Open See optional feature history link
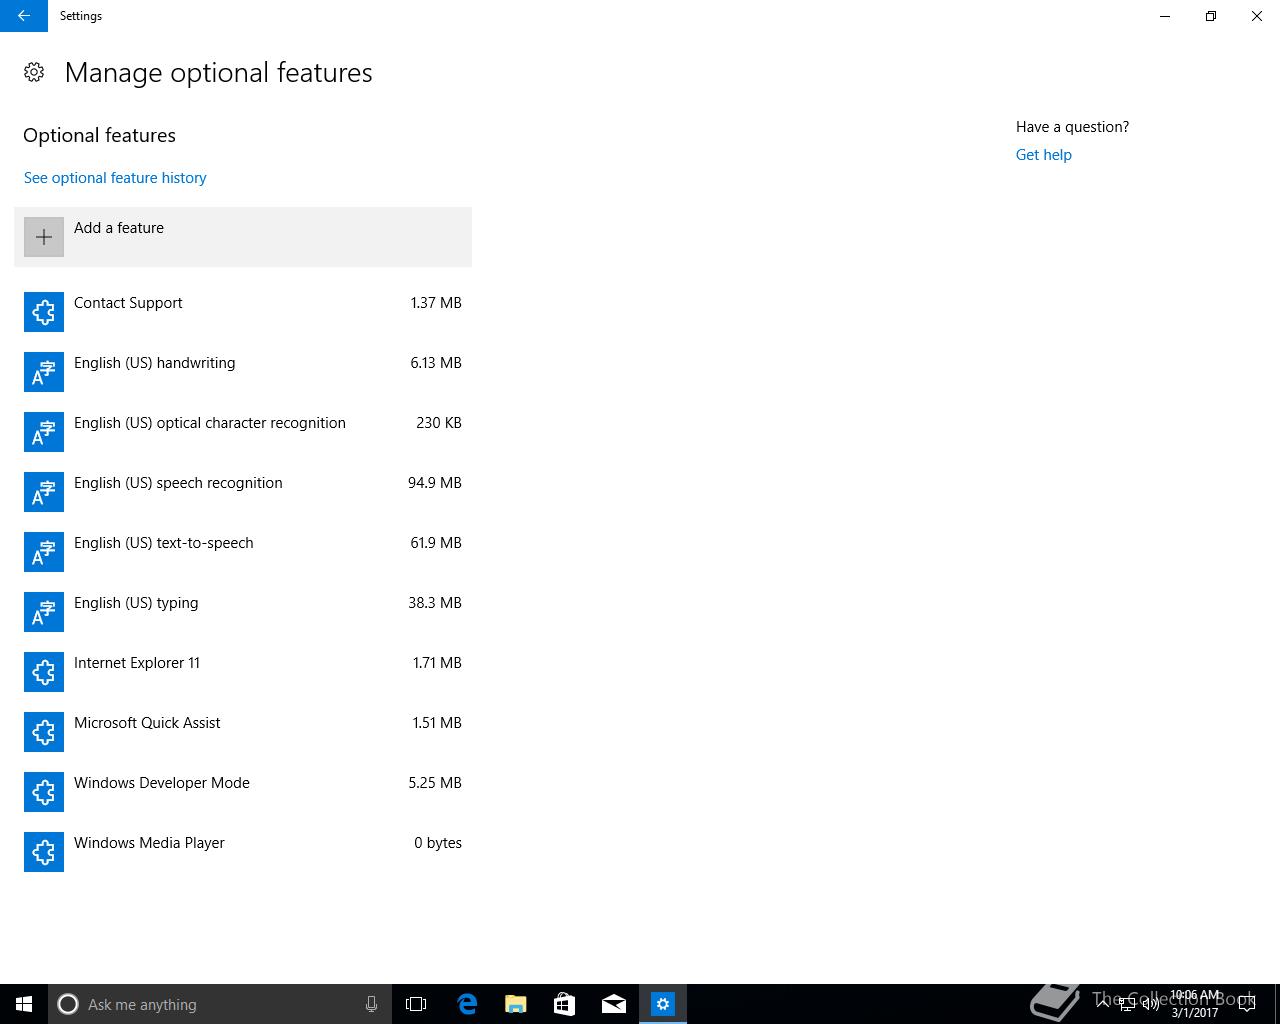This screenshot has width=1280, height=1024. [x=115, y=178]
